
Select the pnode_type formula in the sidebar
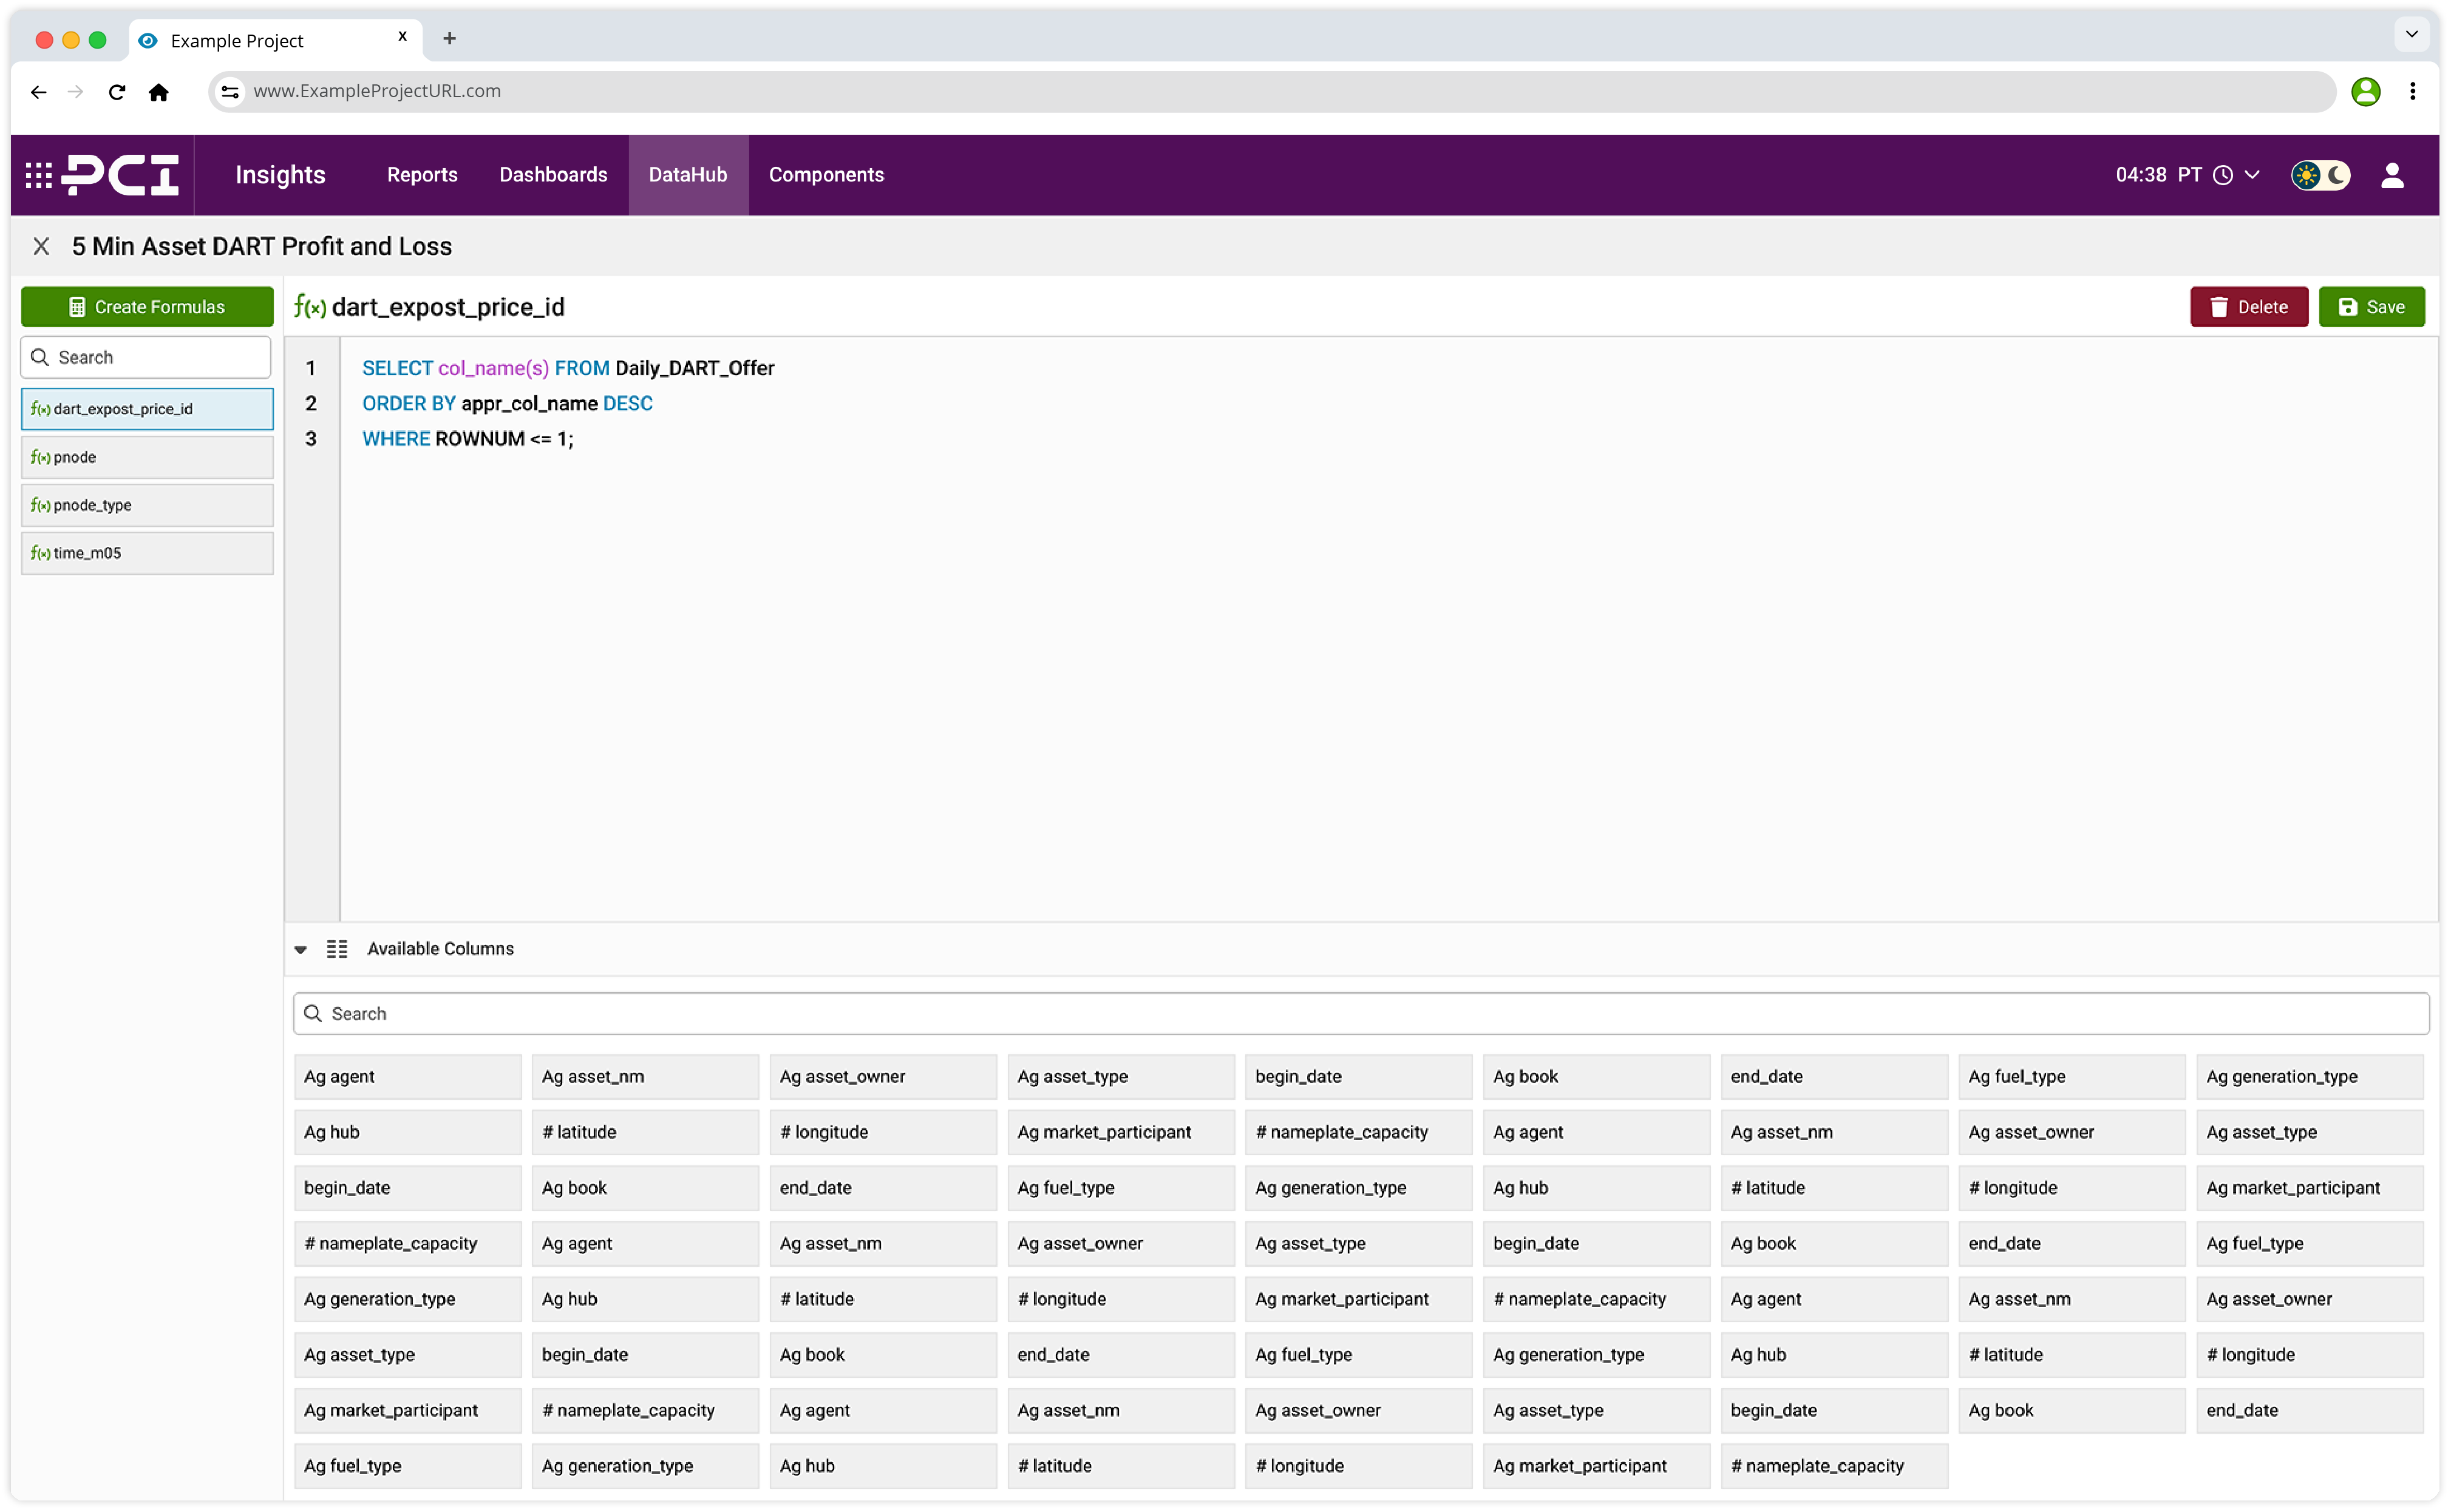pyautogui.click(x=146, y=505)
